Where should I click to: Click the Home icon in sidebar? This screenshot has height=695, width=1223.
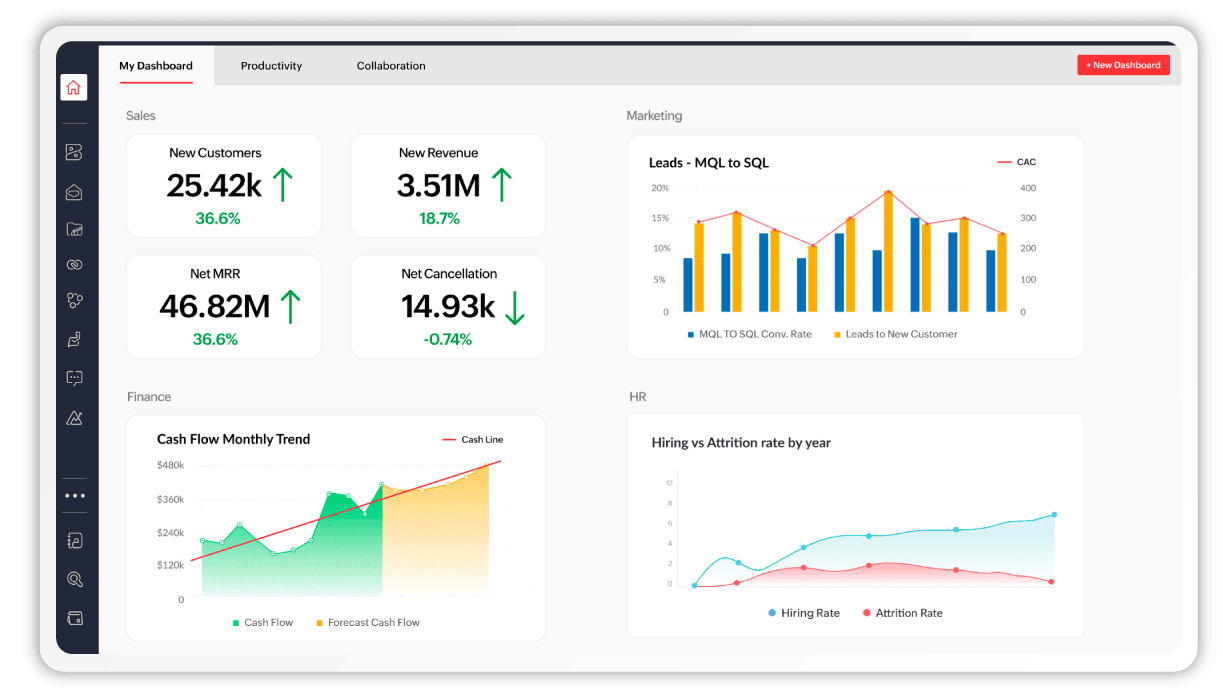click(x=73, y=88)
